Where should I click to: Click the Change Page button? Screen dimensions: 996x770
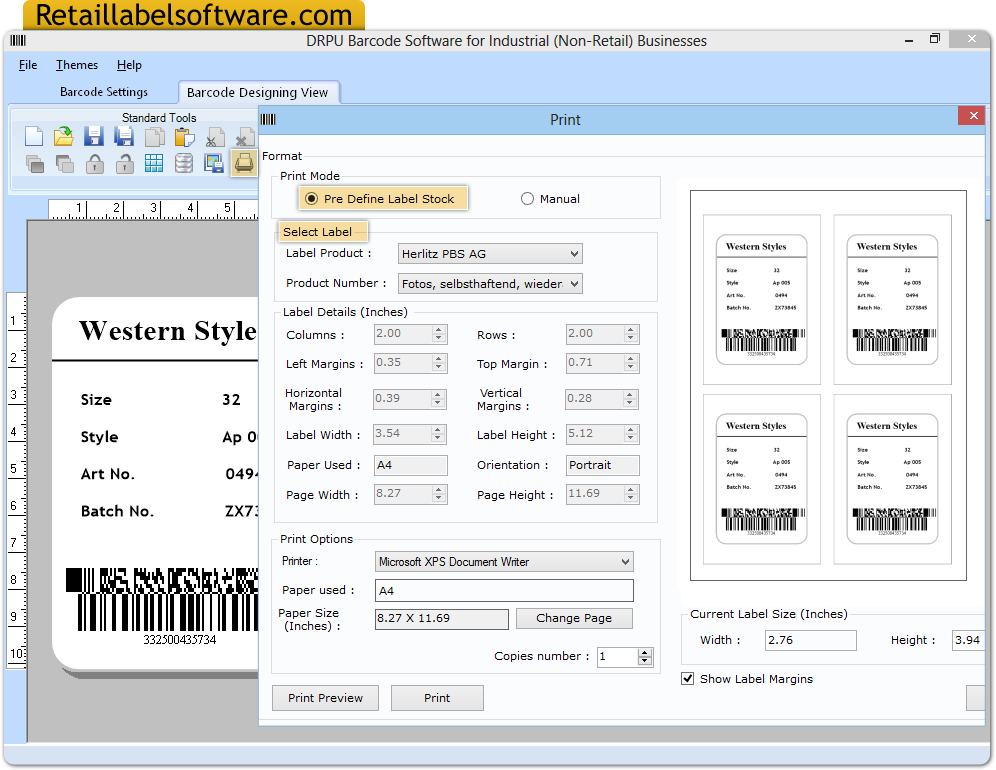pos(574,618)
